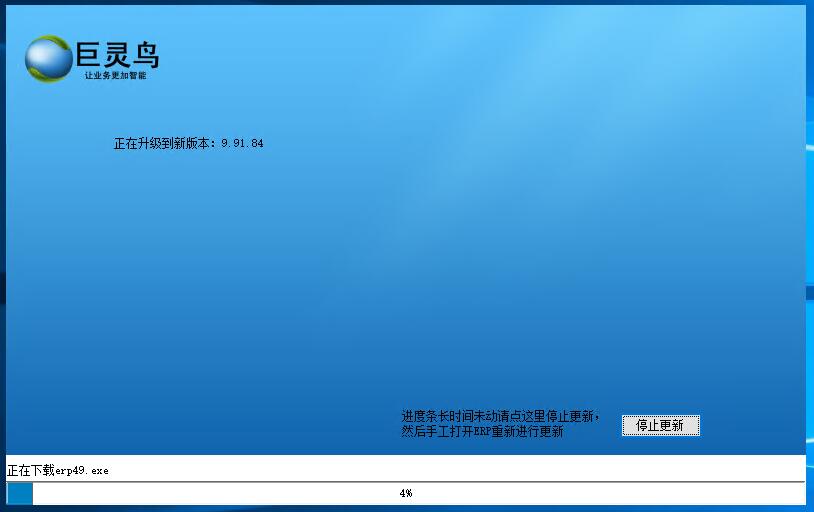Click the empty right end of the progress bar

(760, 493)
